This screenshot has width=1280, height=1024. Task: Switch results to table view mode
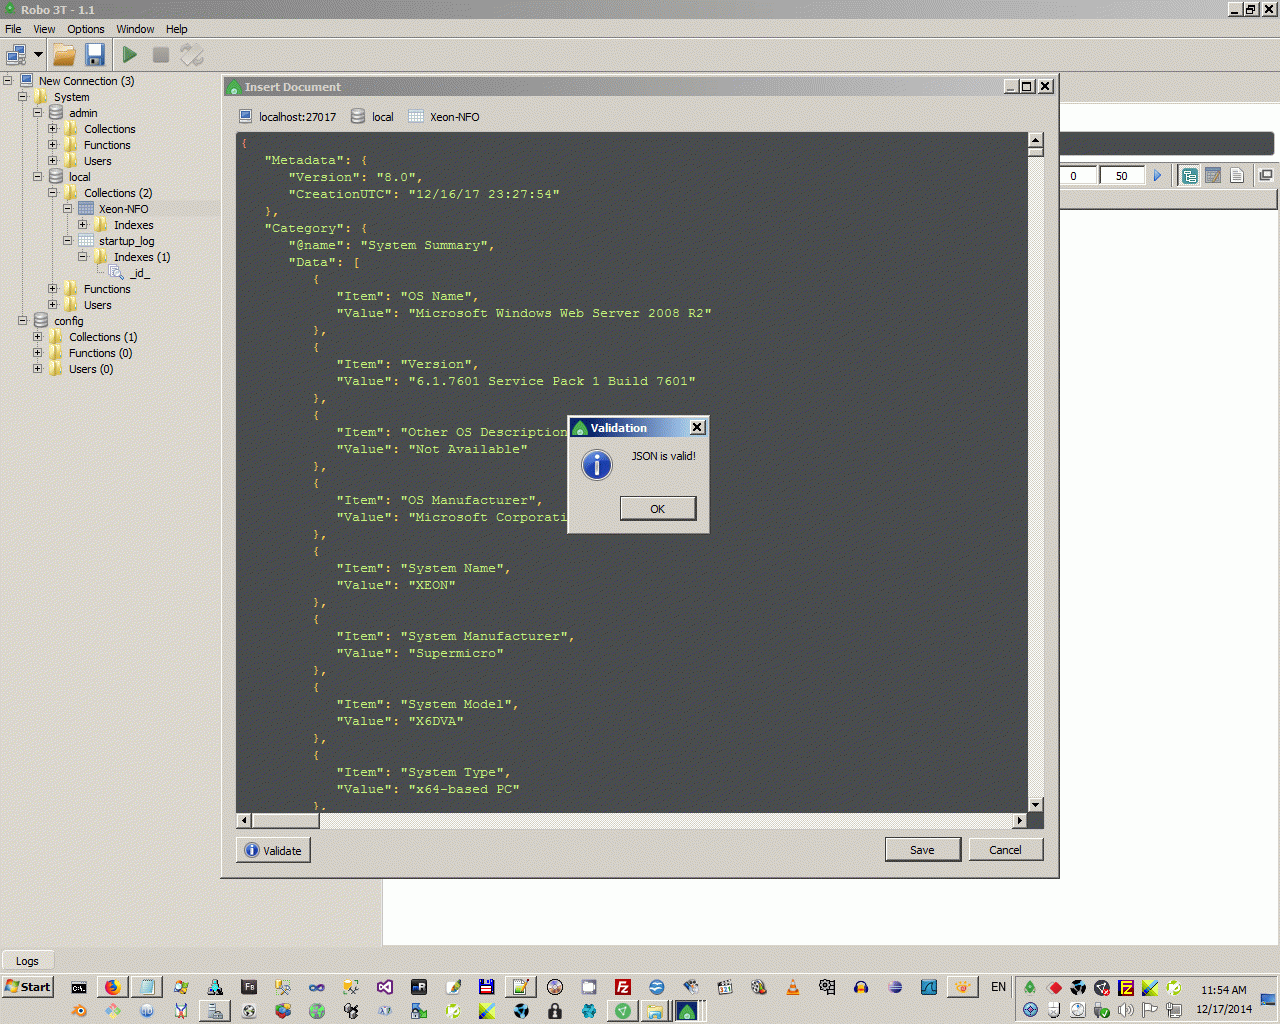(x=1213, y=176)
